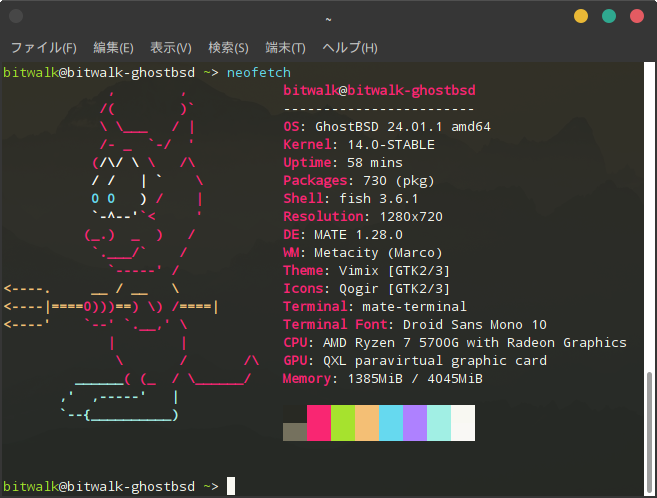Click the sky blue color block in palette
The height and width of the screenshot is (498, 657).
point(391,423)
